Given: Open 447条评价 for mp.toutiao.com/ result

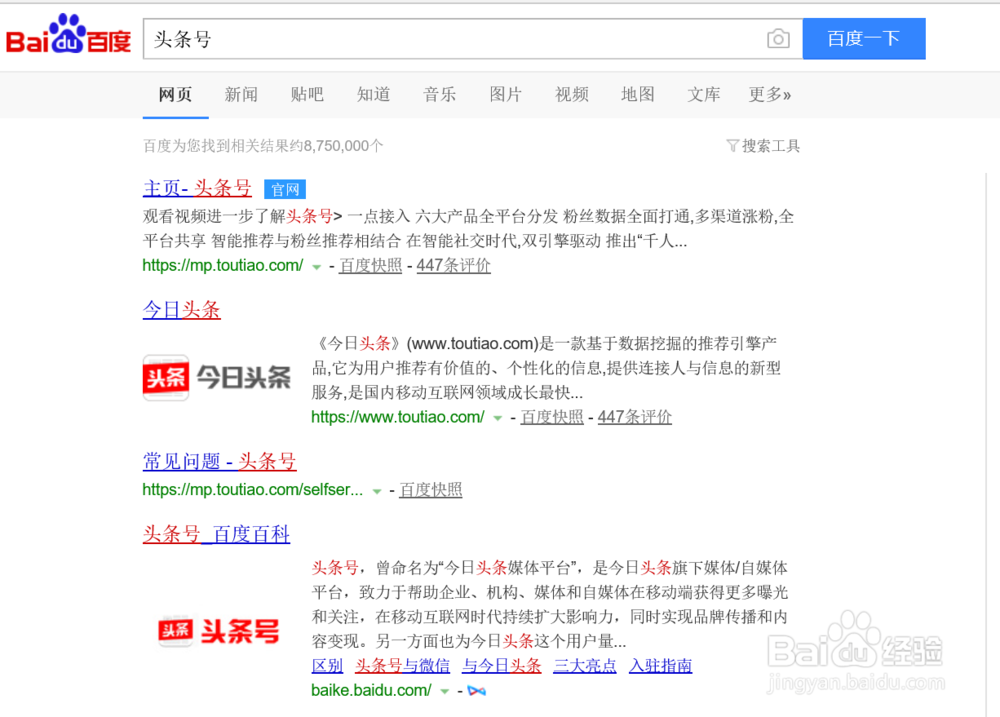Looking at the screenshot, I should tap(453, 266).
